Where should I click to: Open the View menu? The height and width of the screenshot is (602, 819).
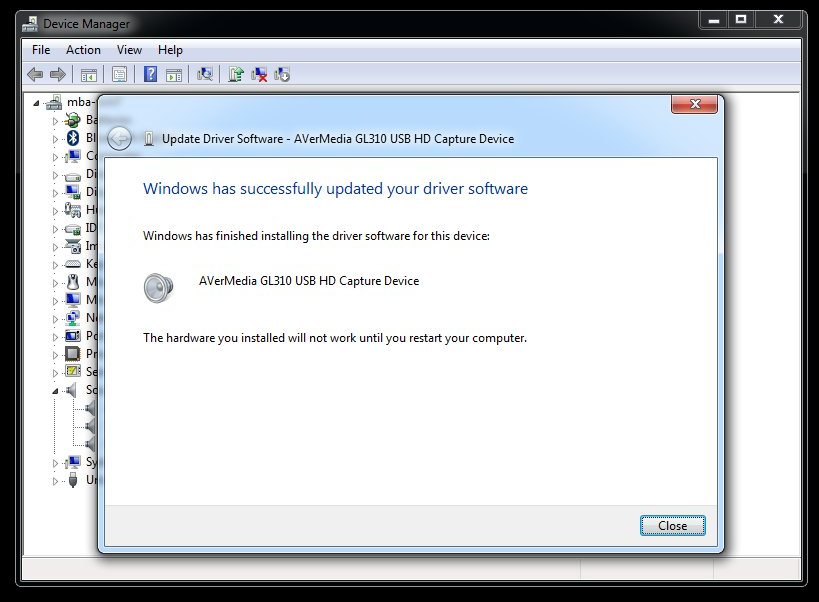click(129, 50)
